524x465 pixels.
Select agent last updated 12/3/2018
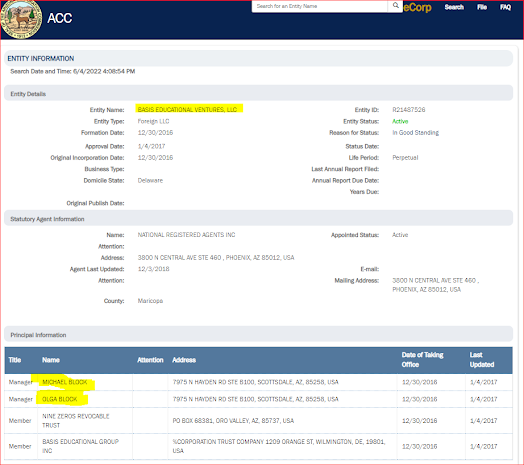pos(153,269)
